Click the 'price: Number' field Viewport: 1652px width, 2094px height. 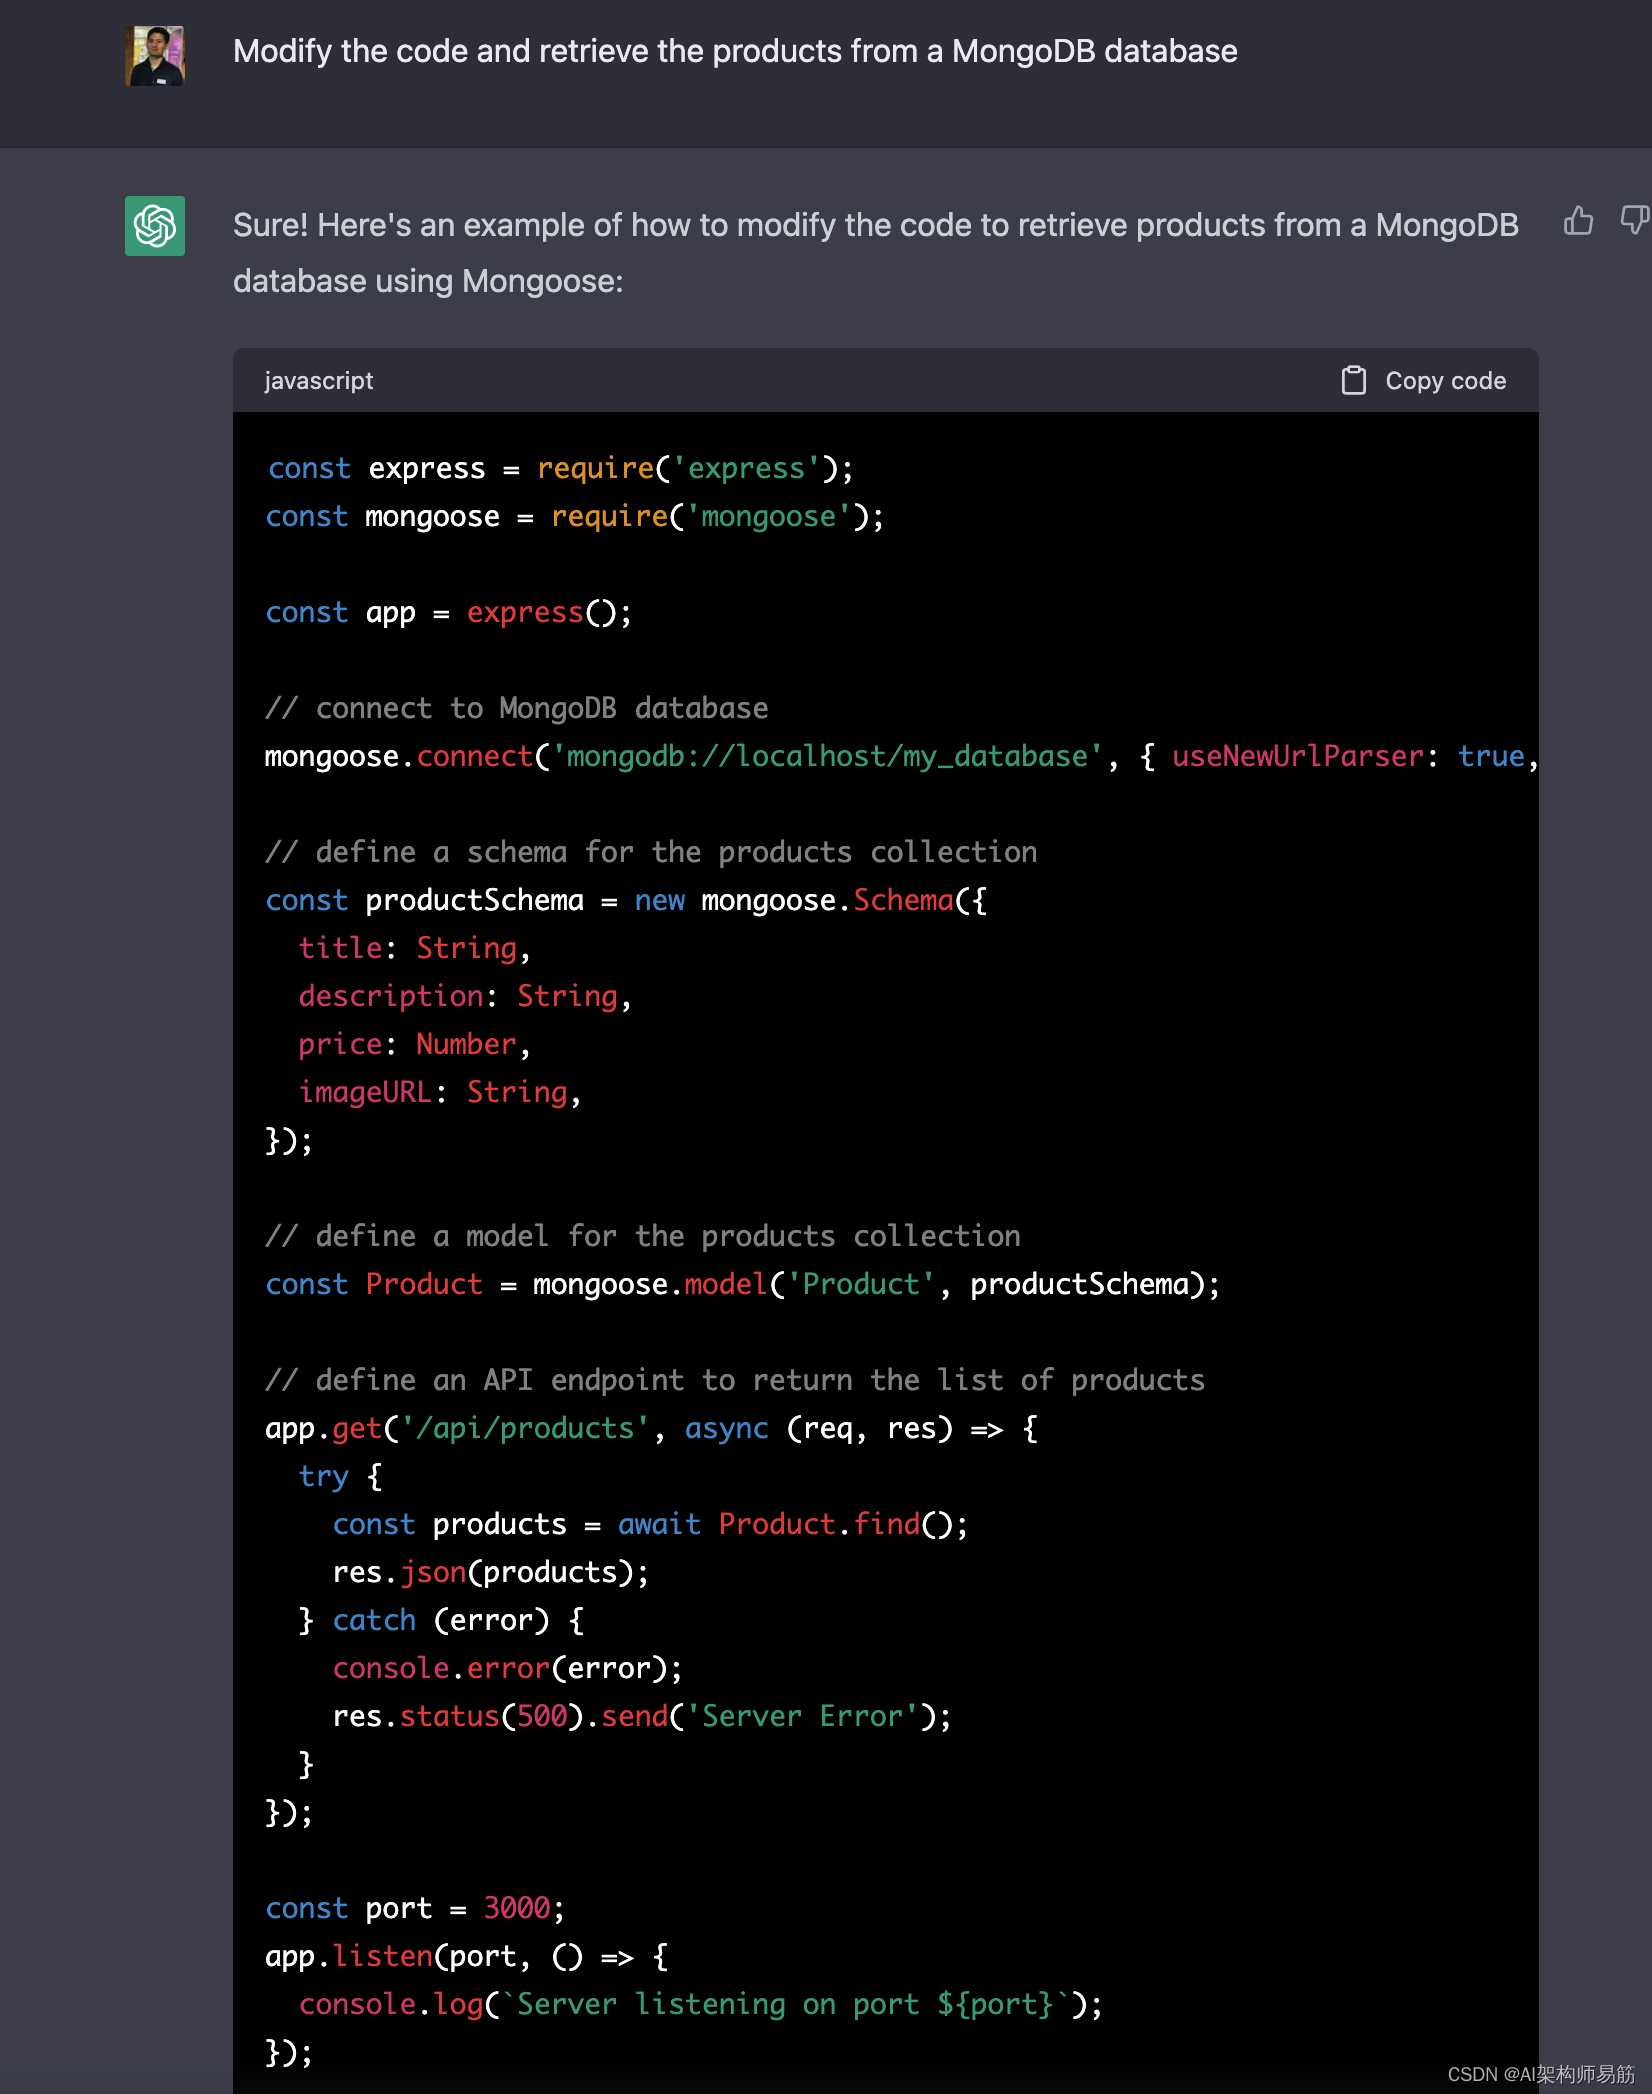pos(415,1044)
